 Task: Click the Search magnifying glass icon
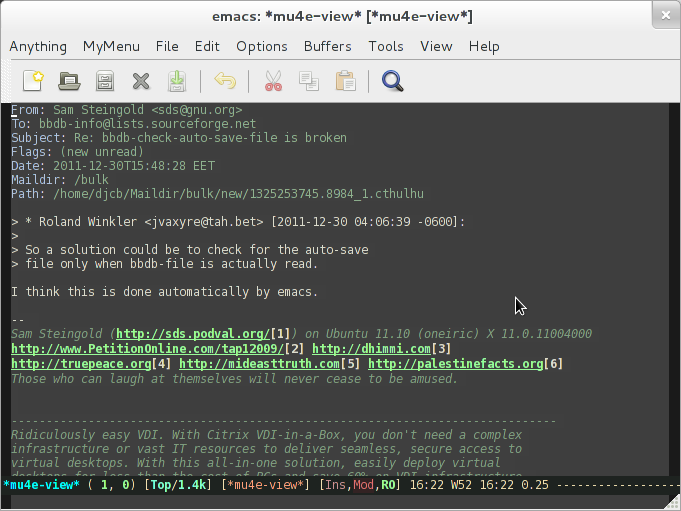[393, 81]
